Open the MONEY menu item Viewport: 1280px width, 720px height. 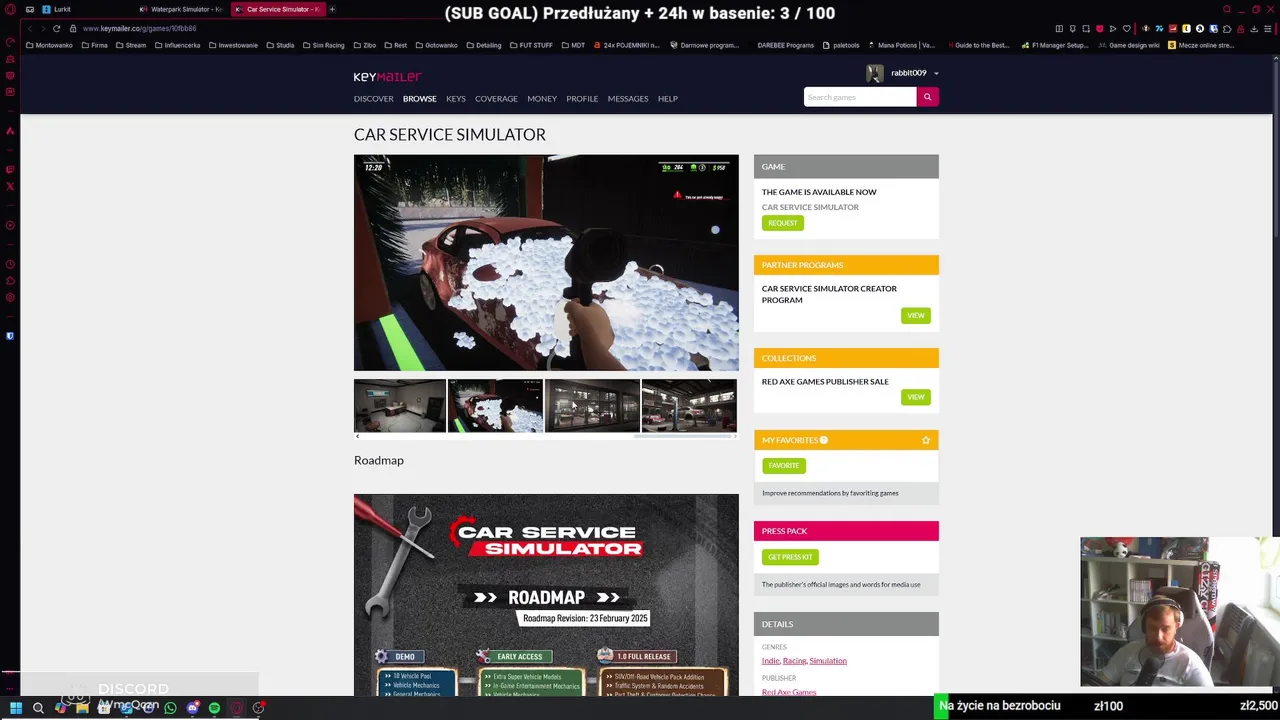point(542,99)
